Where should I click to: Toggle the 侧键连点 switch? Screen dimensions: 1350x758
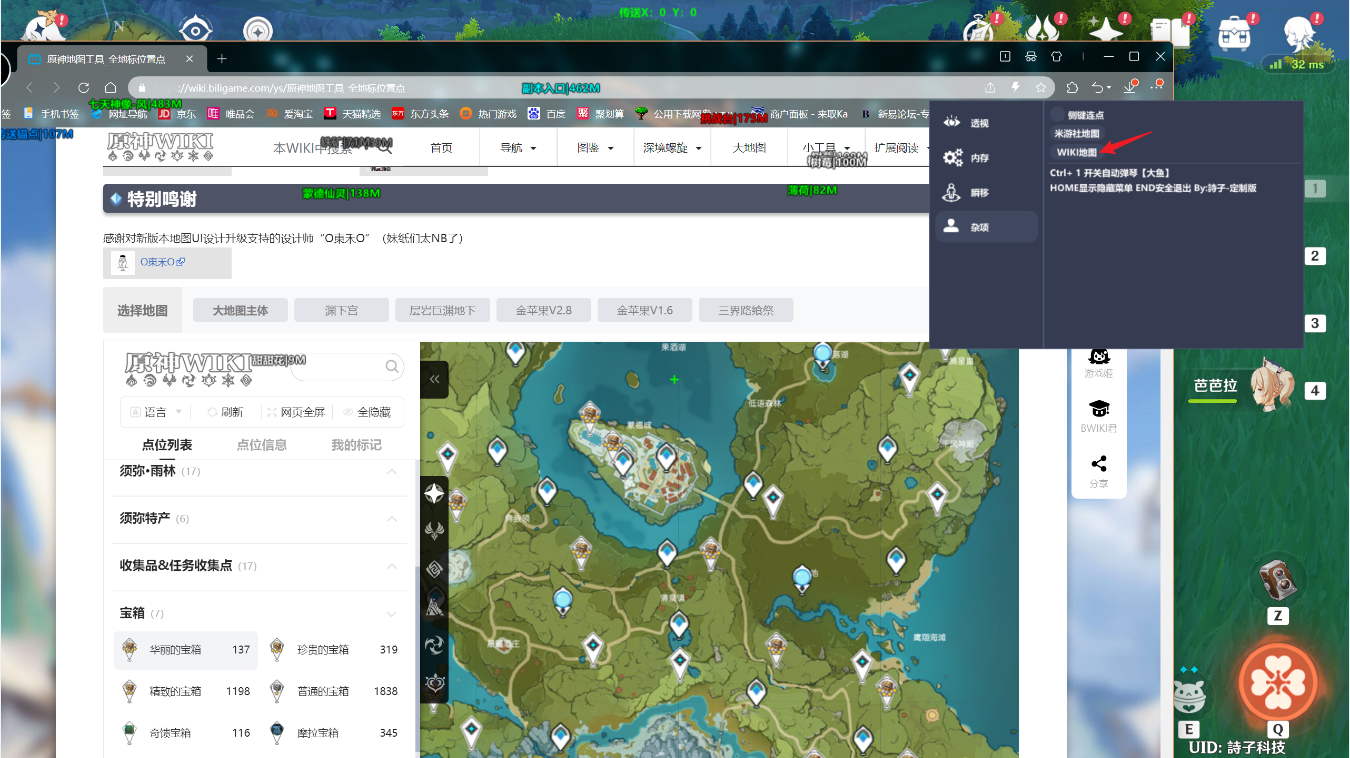1058,115
